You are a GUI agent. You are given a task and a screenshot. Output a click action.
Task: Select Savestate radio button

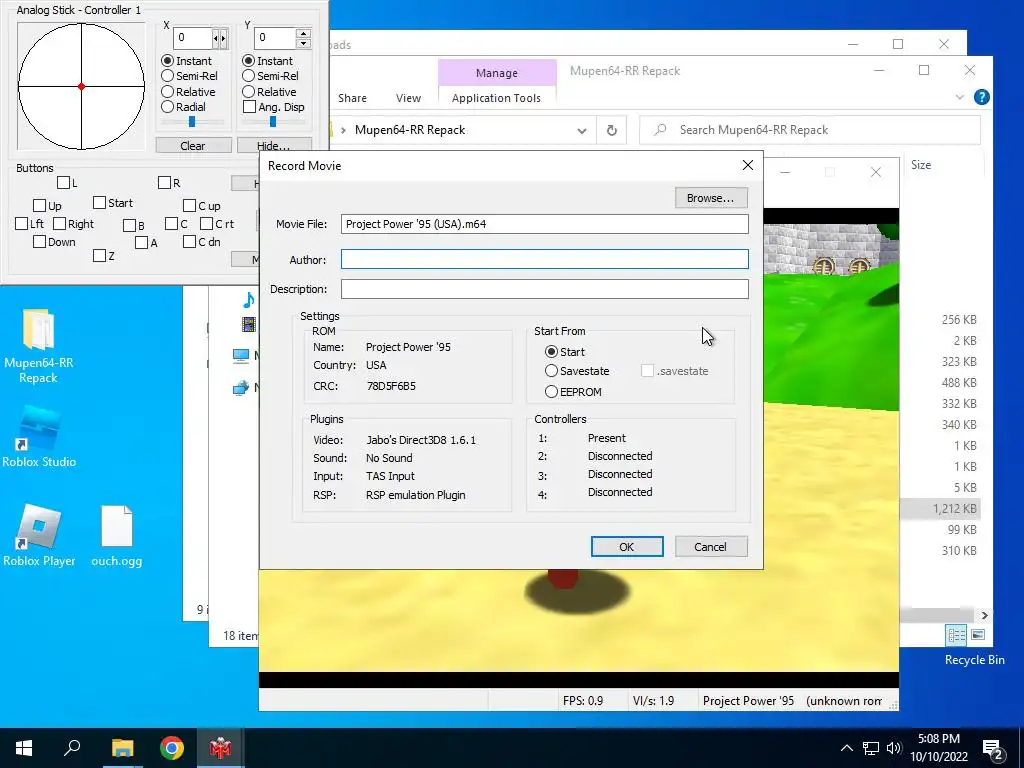click(552, 371)
